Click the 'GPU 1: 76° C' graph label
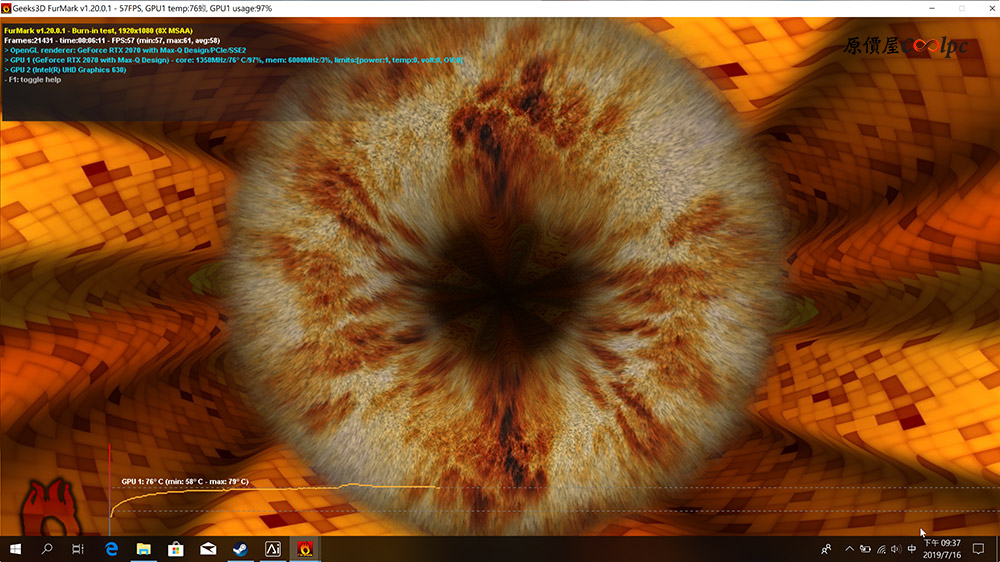Viewport: 1000px width, 562px height. 185,482
